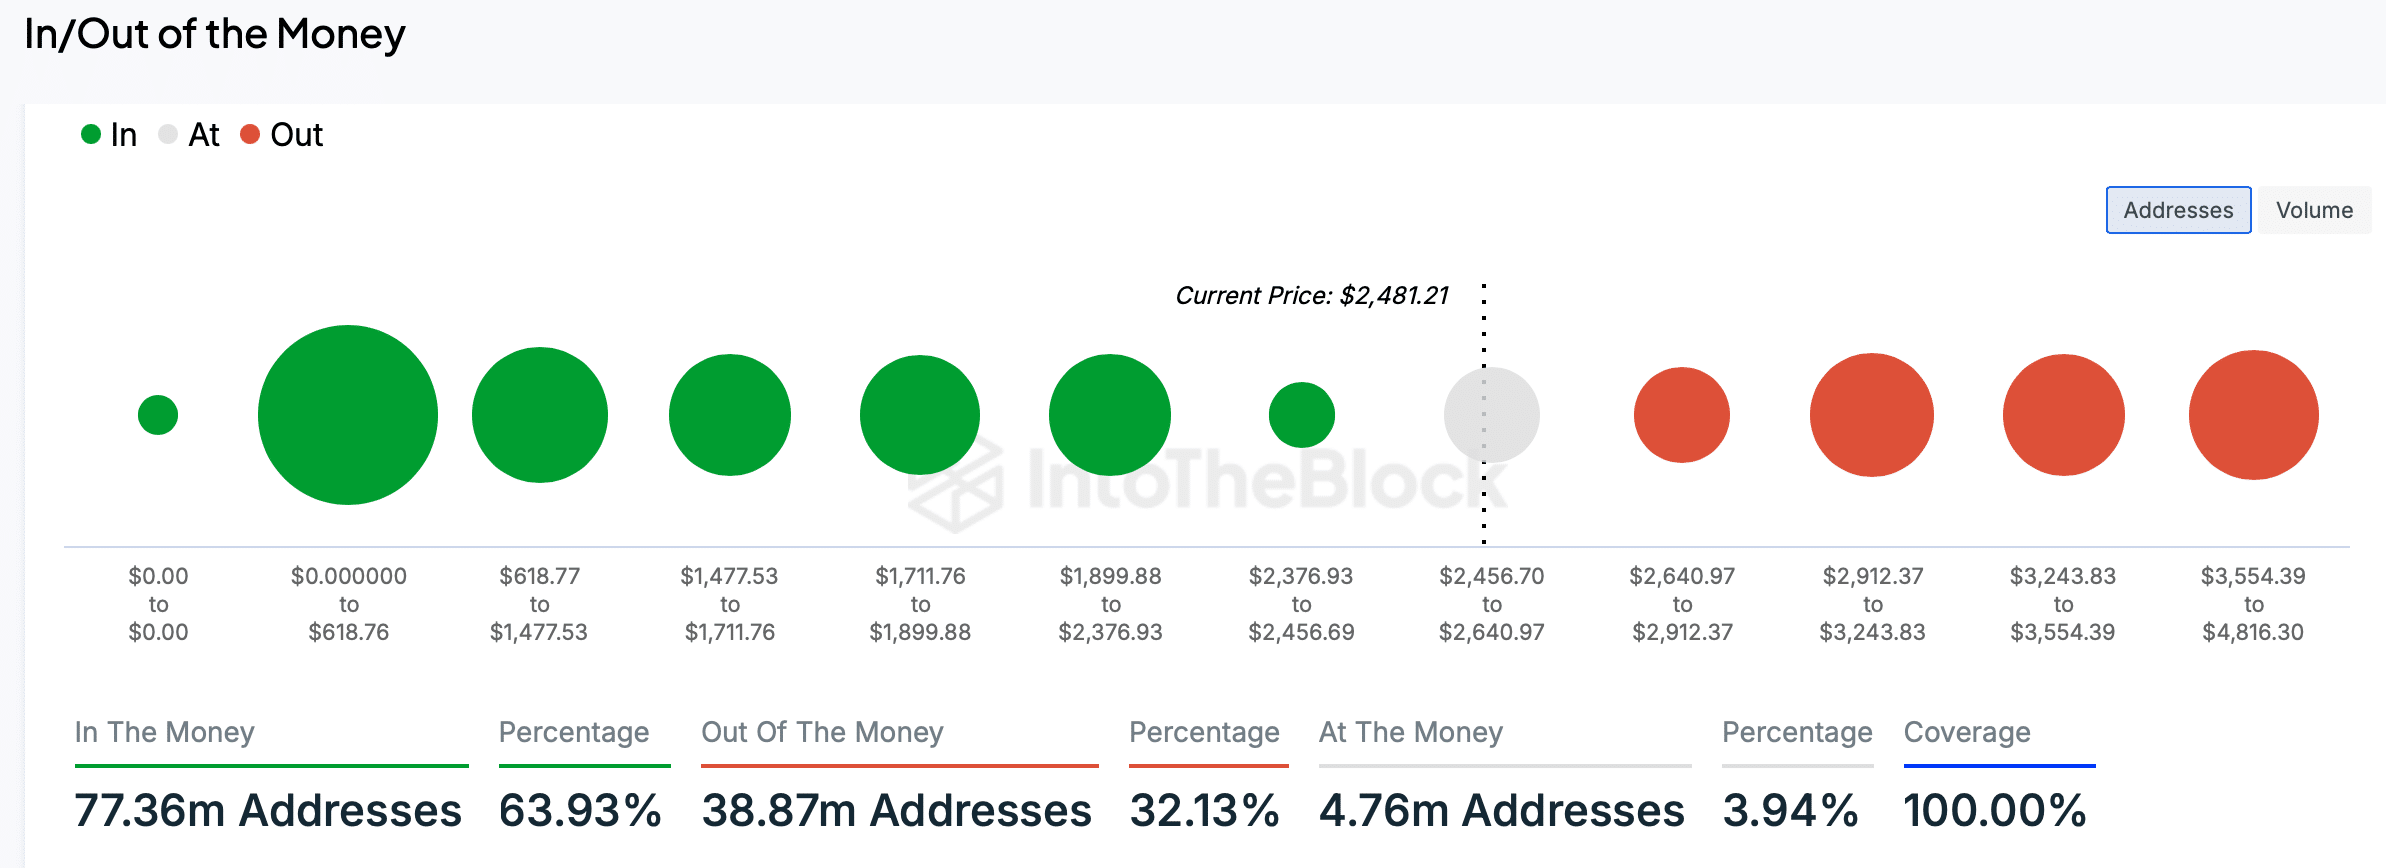This screenshot has width=2386, height=868.
Task: Click the In The Money heading
Action: tap(165, 732)
